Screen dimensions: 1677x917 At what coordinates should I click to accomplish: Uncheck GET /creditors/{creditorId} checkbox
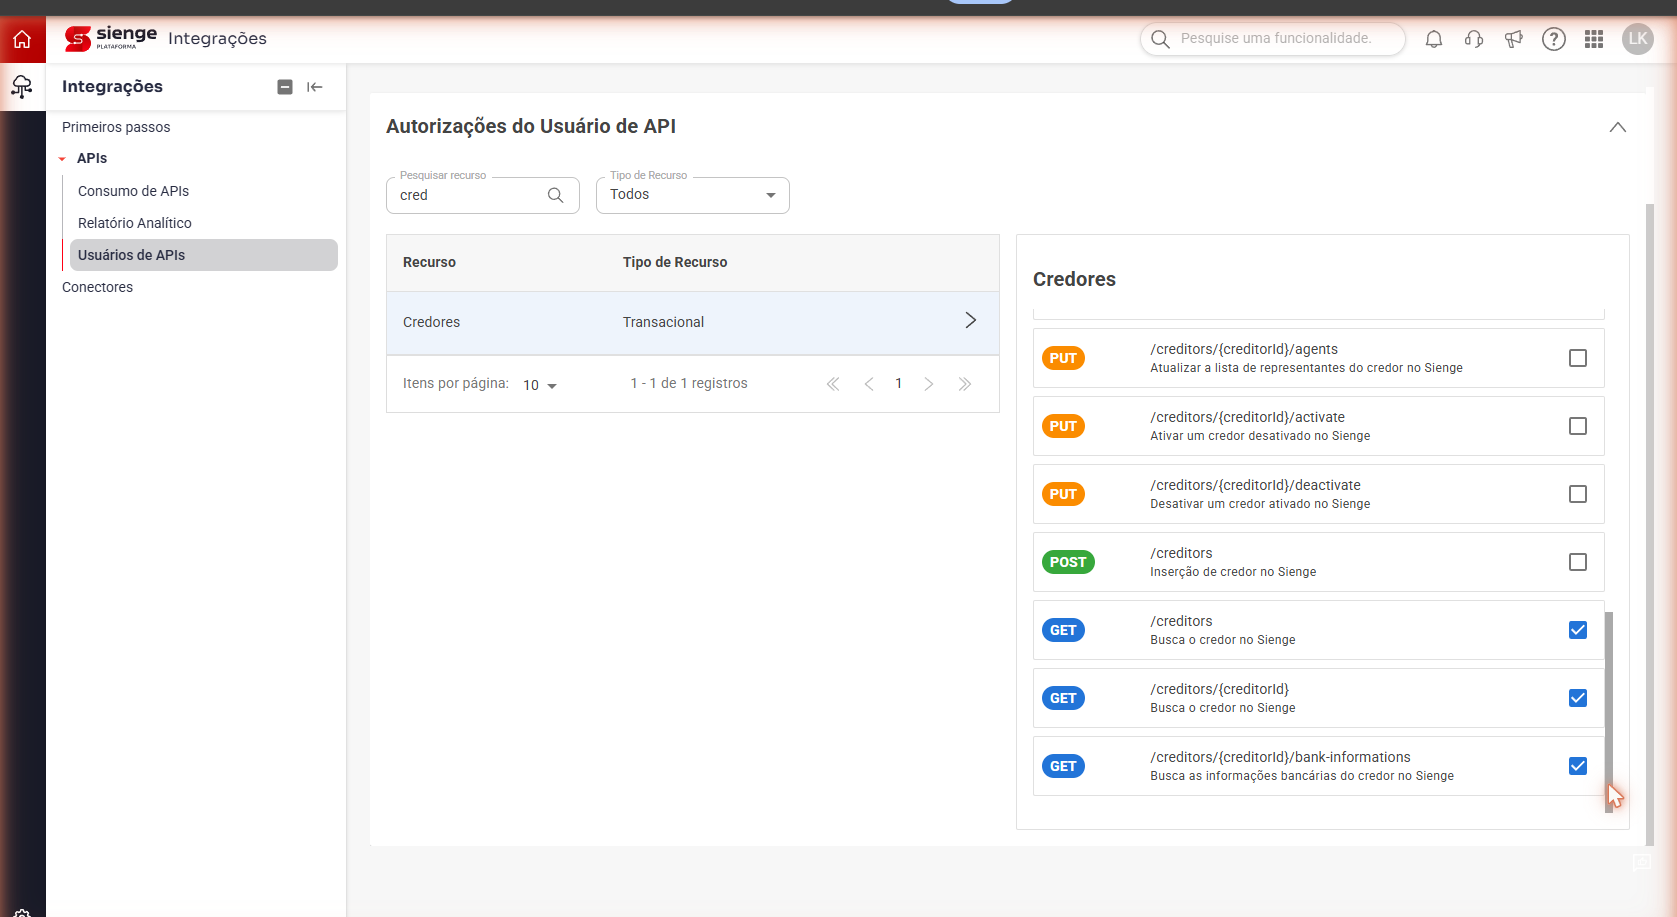click(x=1578, y=698)
